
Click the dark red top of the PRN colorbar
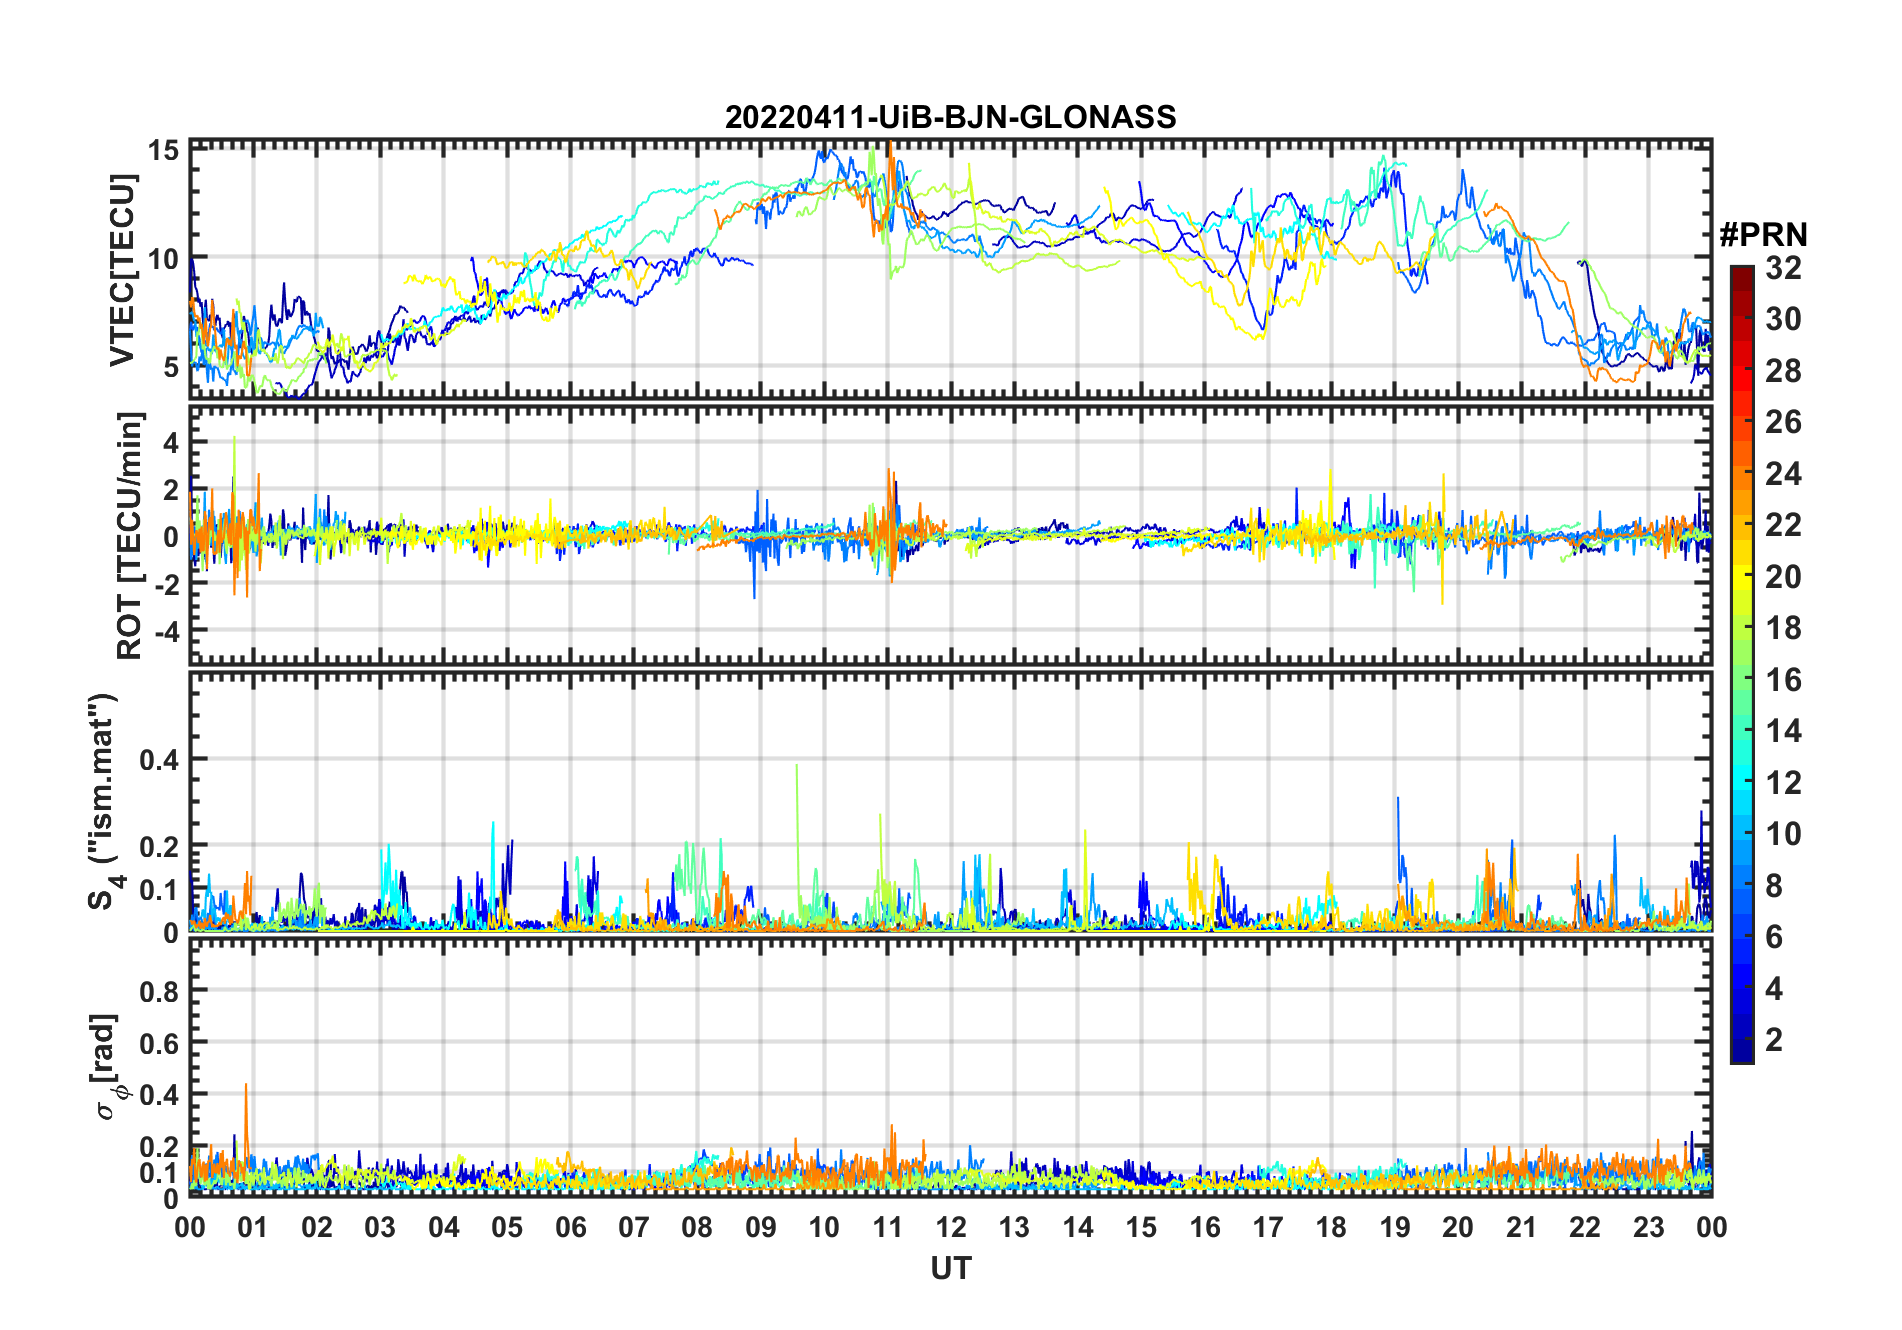pos(1741,274)
